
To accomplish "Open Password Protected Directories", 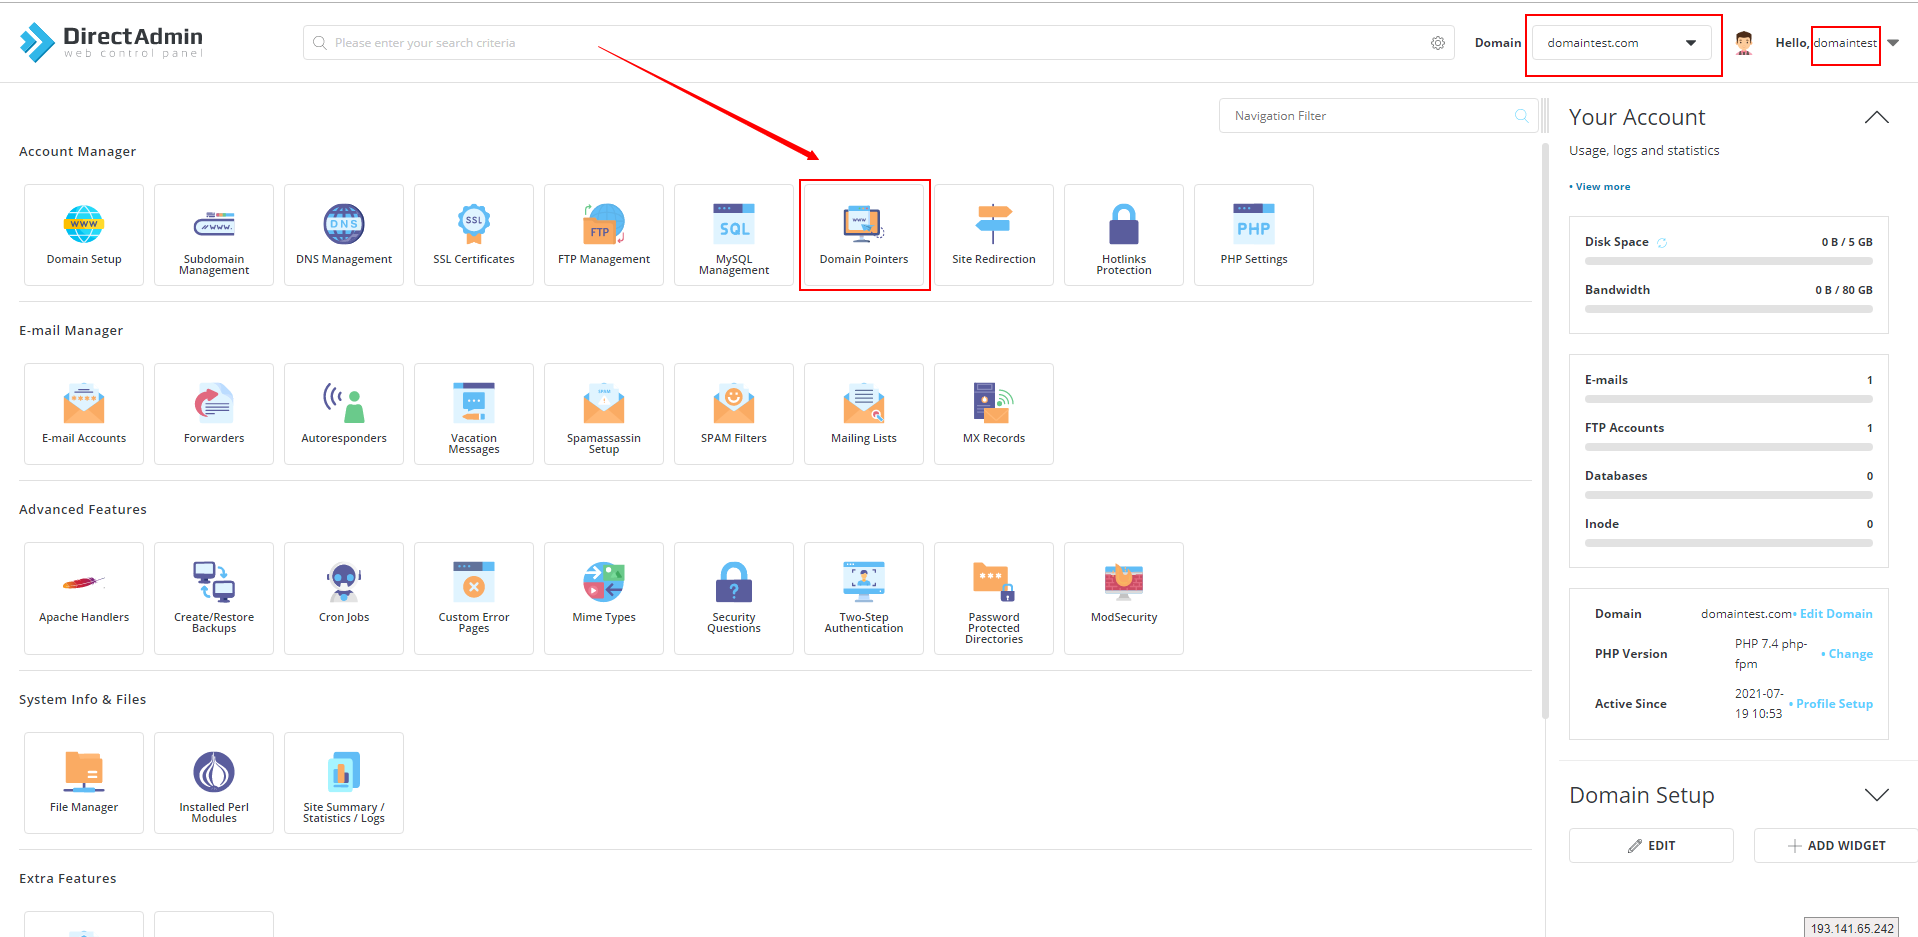I will [x=994, y=598].
